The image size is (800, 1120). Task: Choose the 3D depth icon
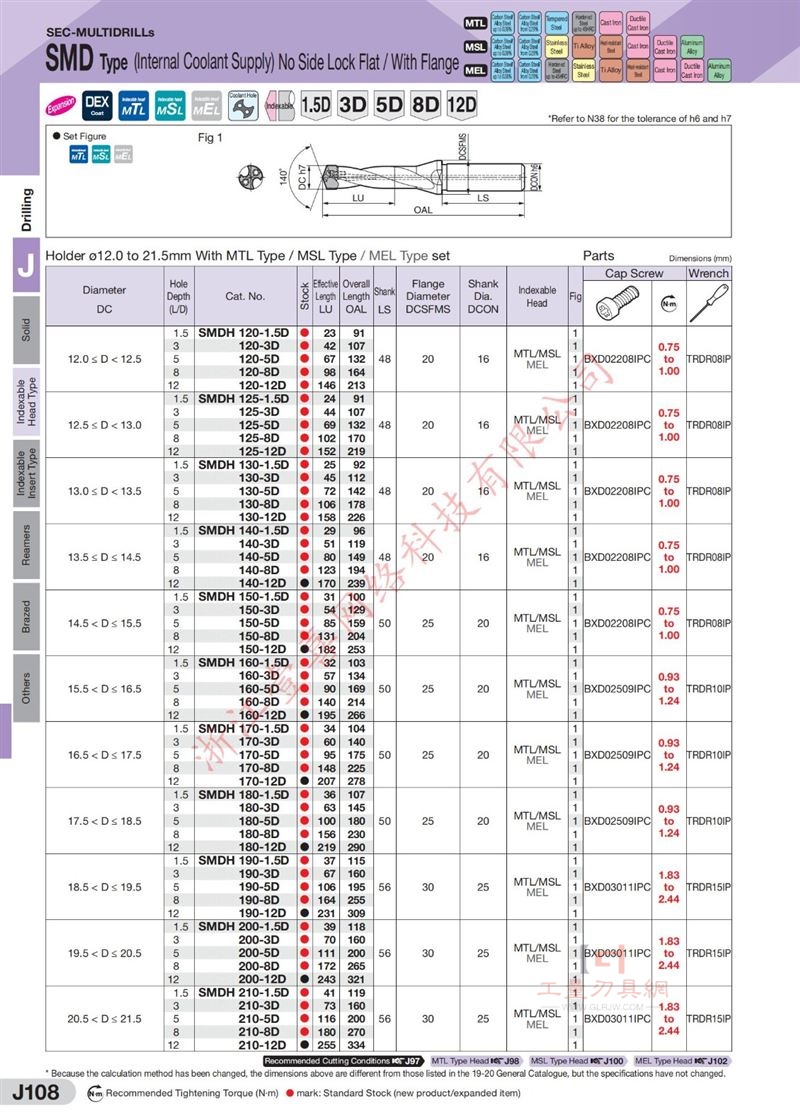coord(352,105)
